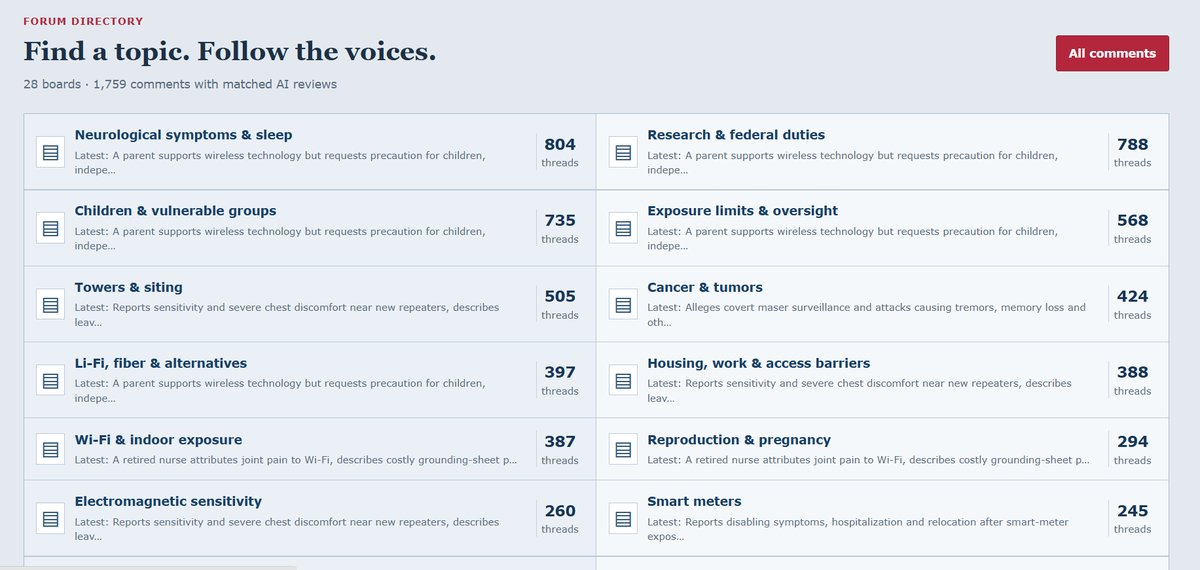Open Li-Fi, fiber & alternatives board
The image size is (1200, 570).
[x=161, y=363]
